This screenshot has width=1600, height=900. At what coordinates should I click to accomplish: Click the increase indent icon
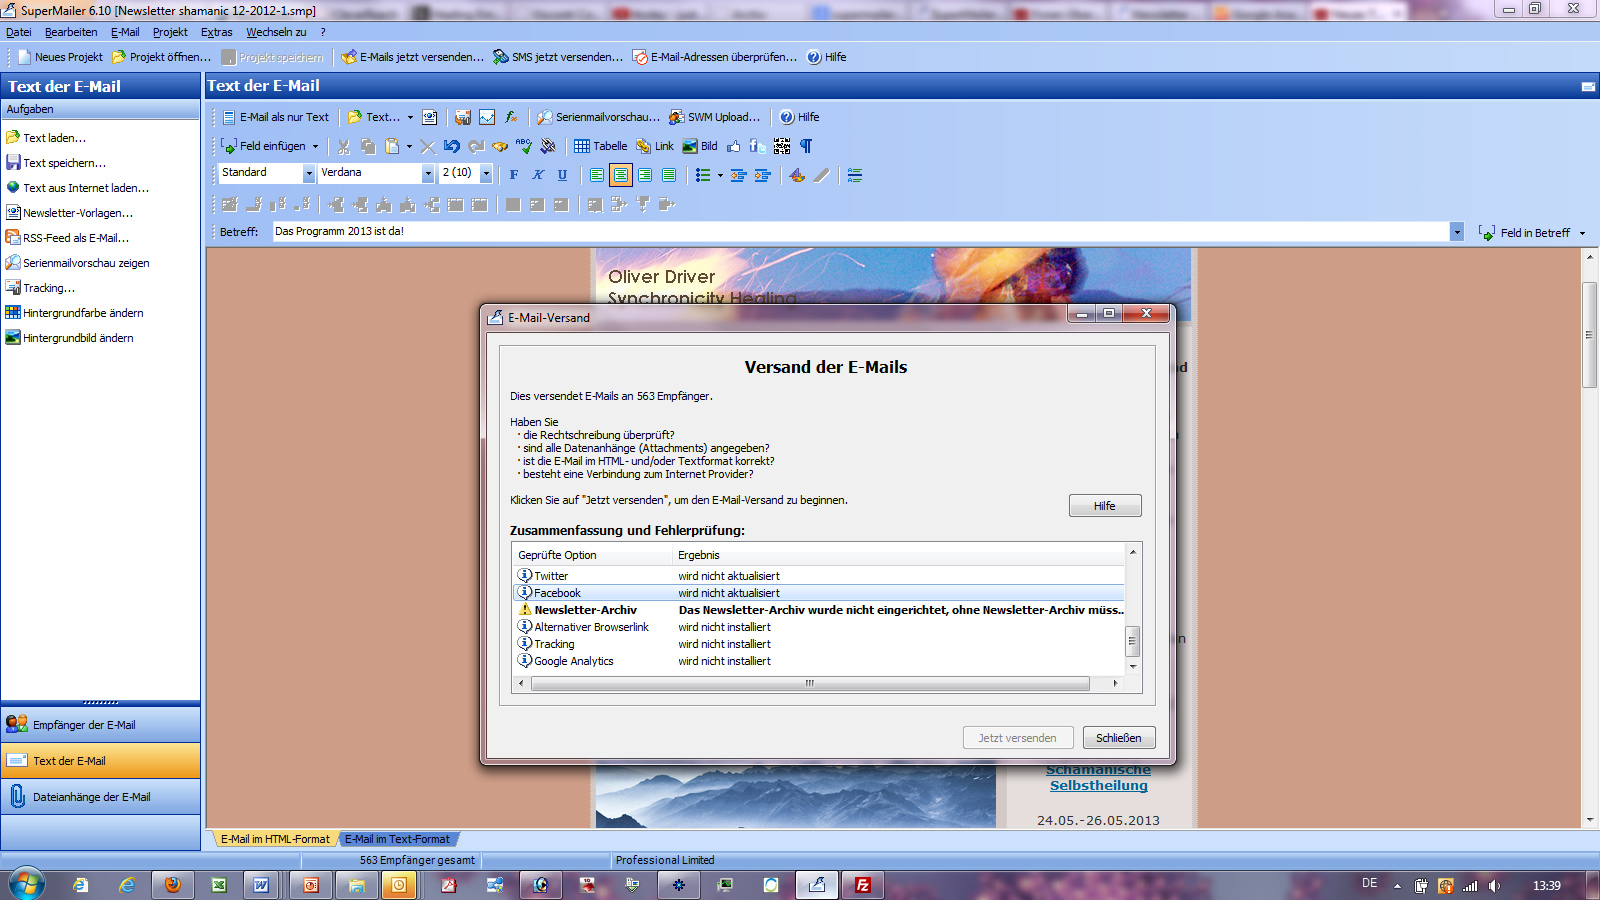[763, 175]
